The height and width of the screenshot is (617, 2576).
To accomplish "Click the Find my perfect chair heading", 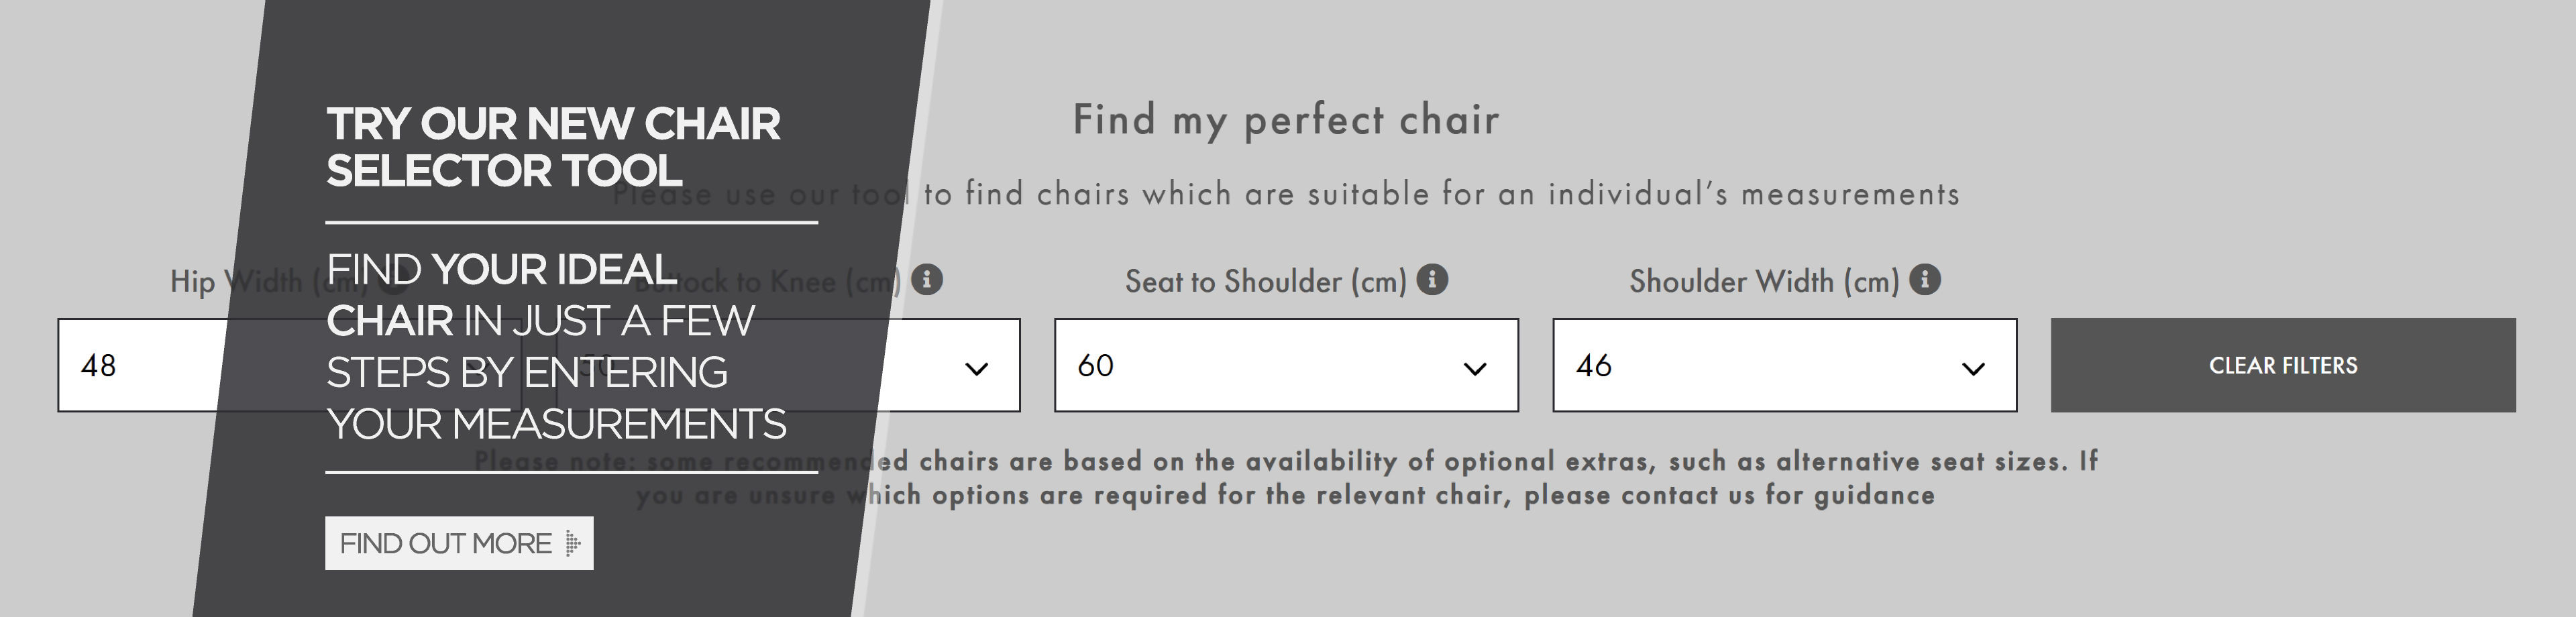I will click(x=1286, y=120).
